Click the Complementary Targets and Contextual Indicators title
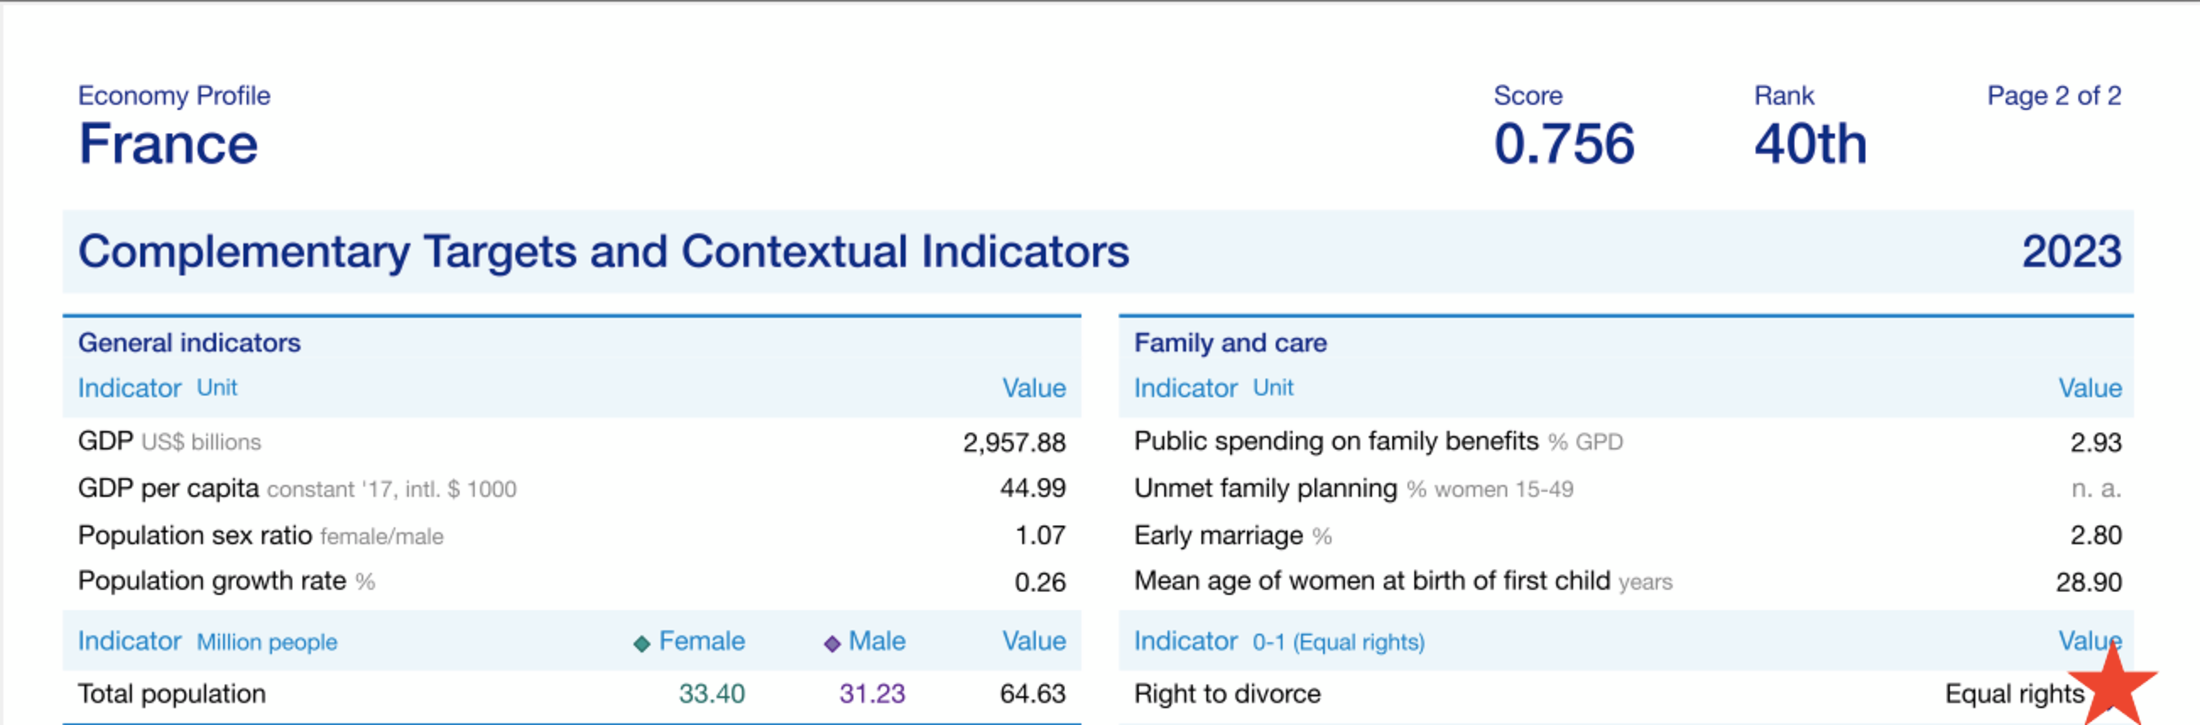2200x725 pixels. pyautogui.click(x=603, y=251)
